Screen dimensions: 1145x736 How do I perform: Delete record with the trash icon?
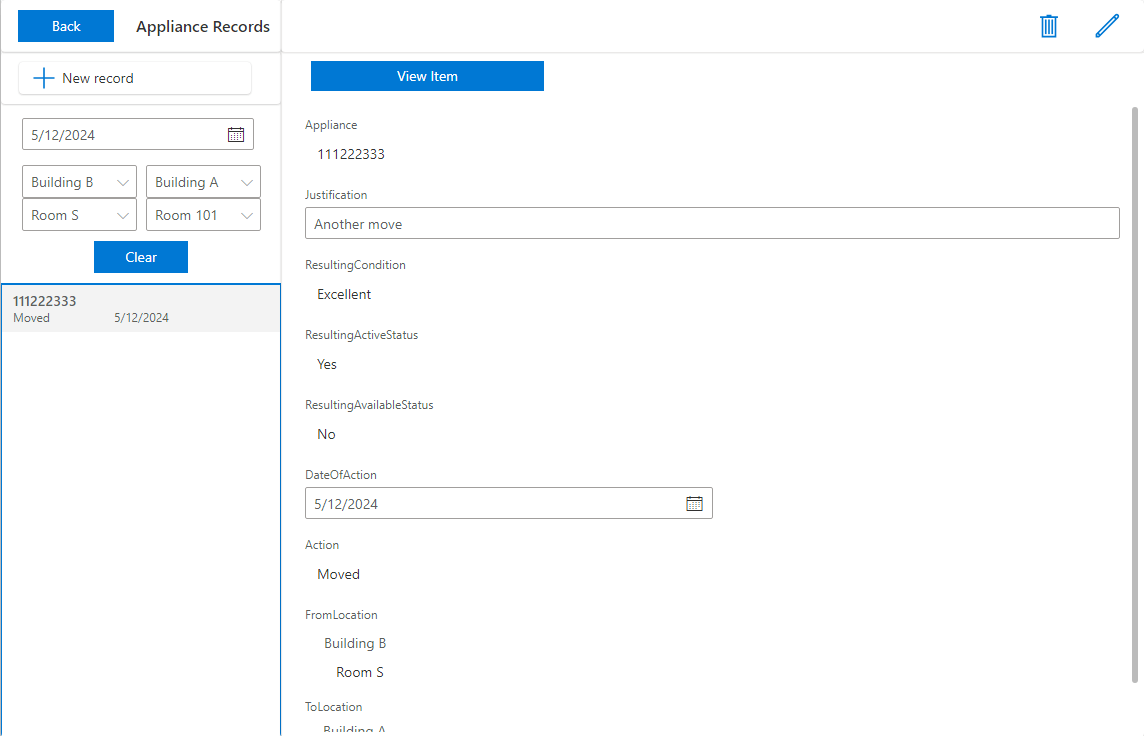pos(1049,26)
